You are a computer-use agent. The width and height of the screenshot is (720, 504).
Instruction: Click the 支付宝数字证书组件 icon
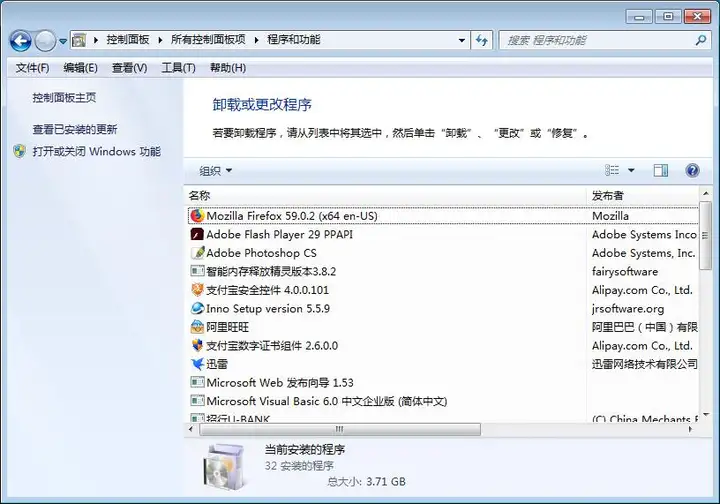click(x=197, y=345)
